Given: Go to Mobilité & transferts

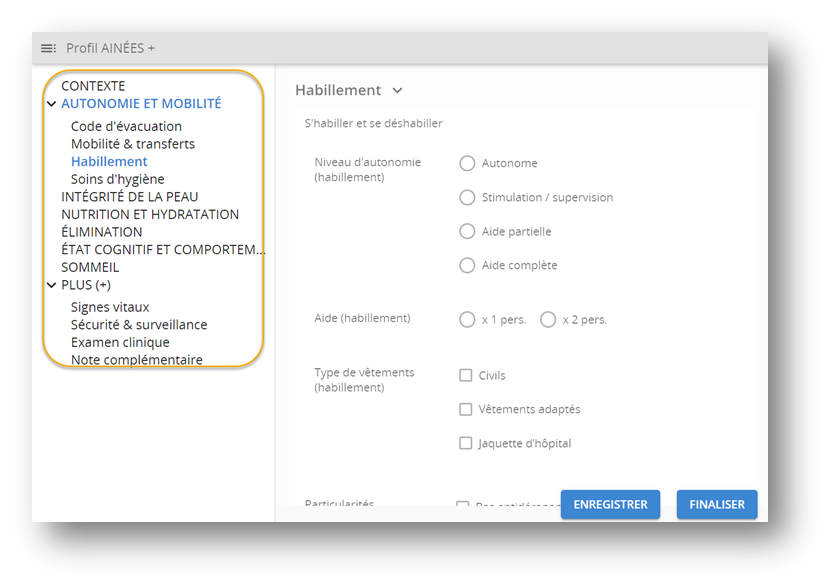Looking at the screenshot, I should [x=132, y=144].
